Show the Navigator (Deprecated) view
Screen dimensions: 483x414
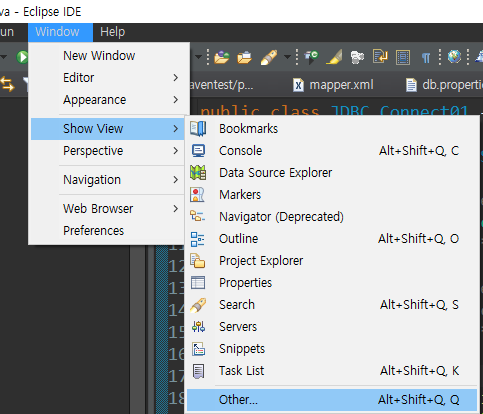(x=332, y=217)
